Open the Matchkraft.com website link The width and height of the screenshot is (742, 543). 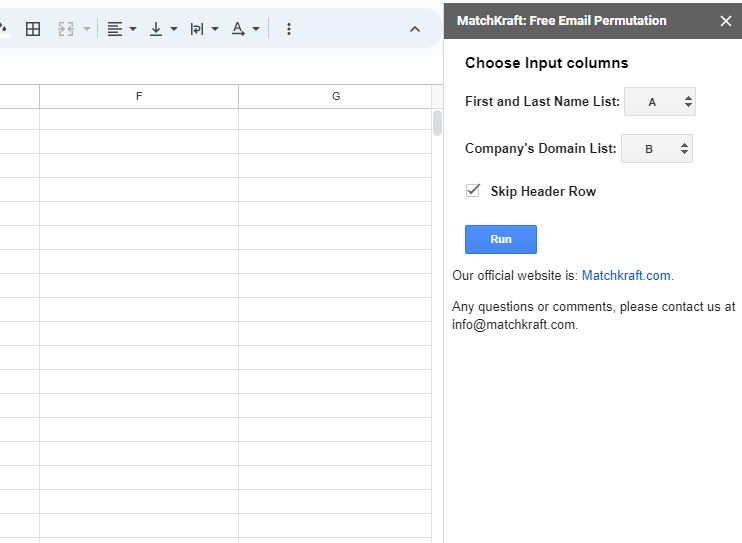pos(626,276)
